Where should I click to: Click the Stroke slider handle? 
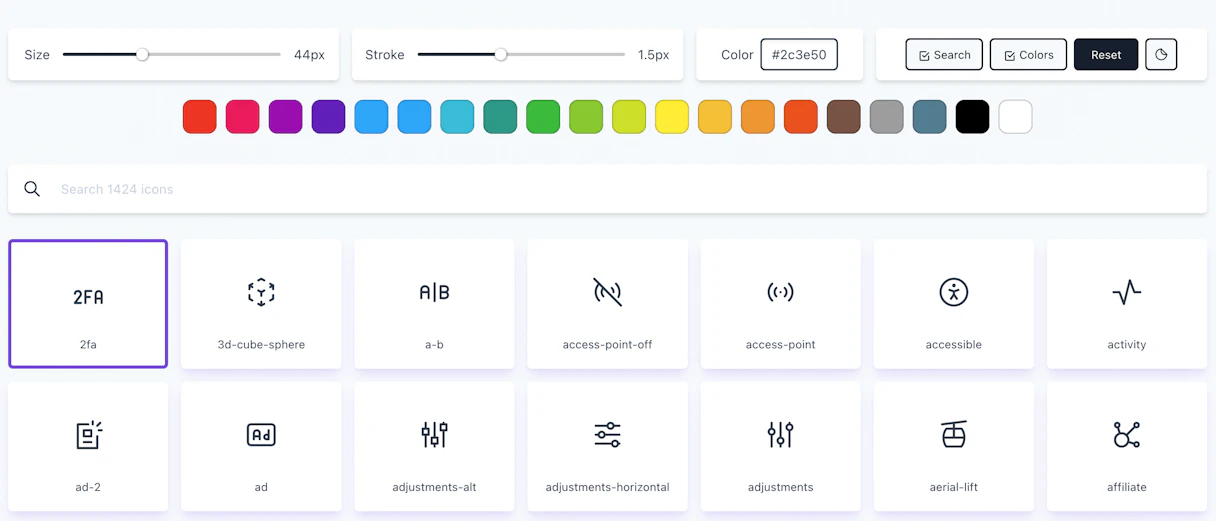coord(501,55)
